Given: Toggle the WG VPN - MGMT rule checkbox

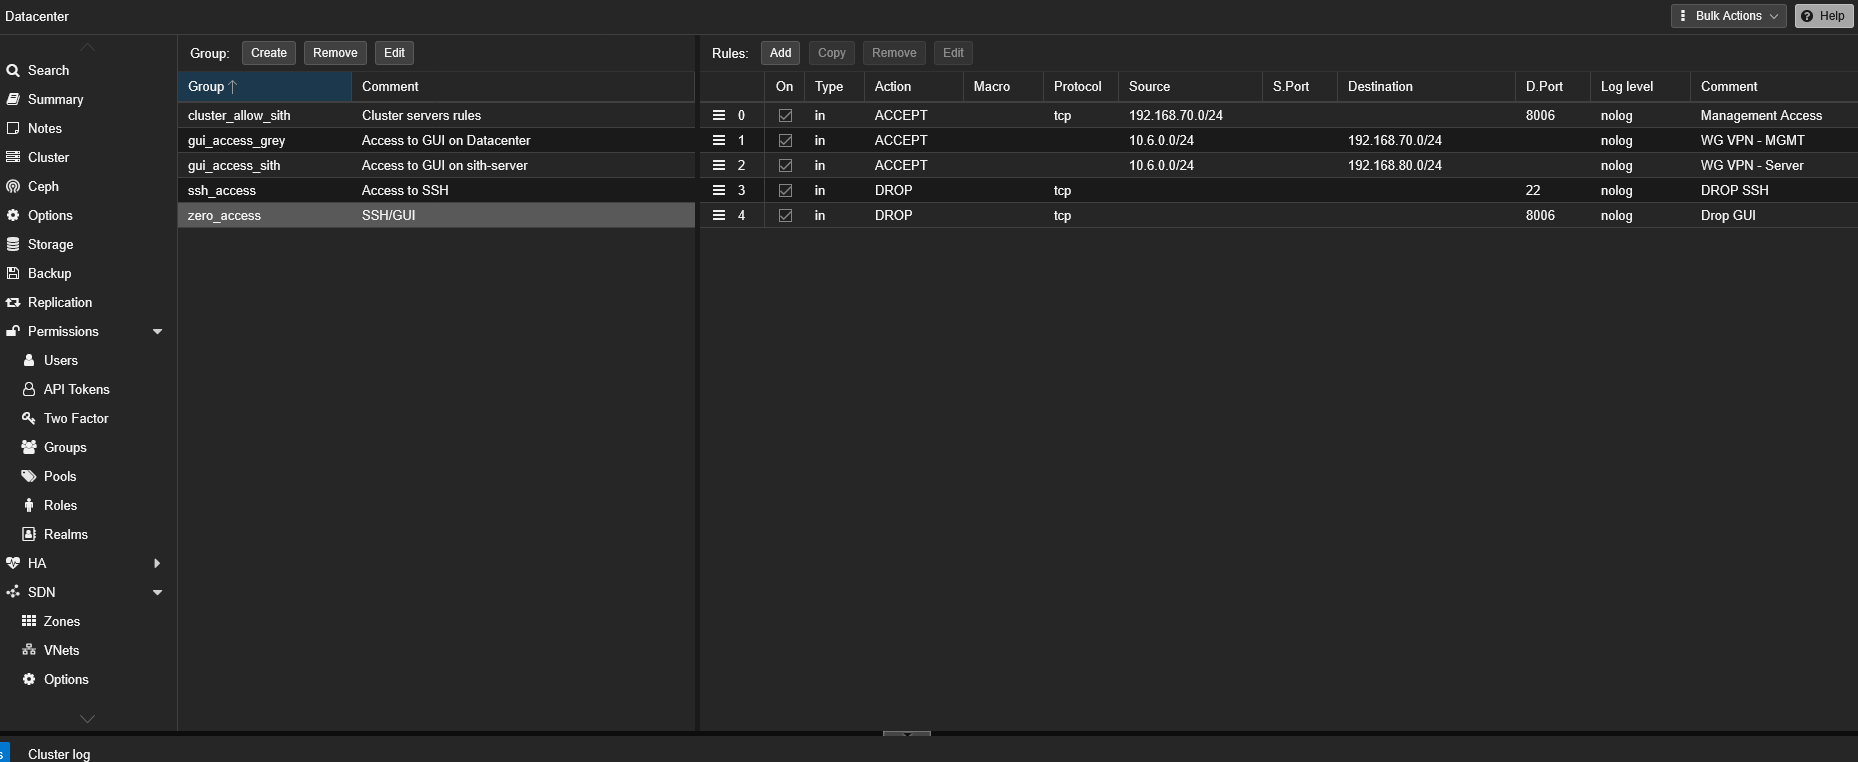Looking at the screenshot, I should (785, 141).
